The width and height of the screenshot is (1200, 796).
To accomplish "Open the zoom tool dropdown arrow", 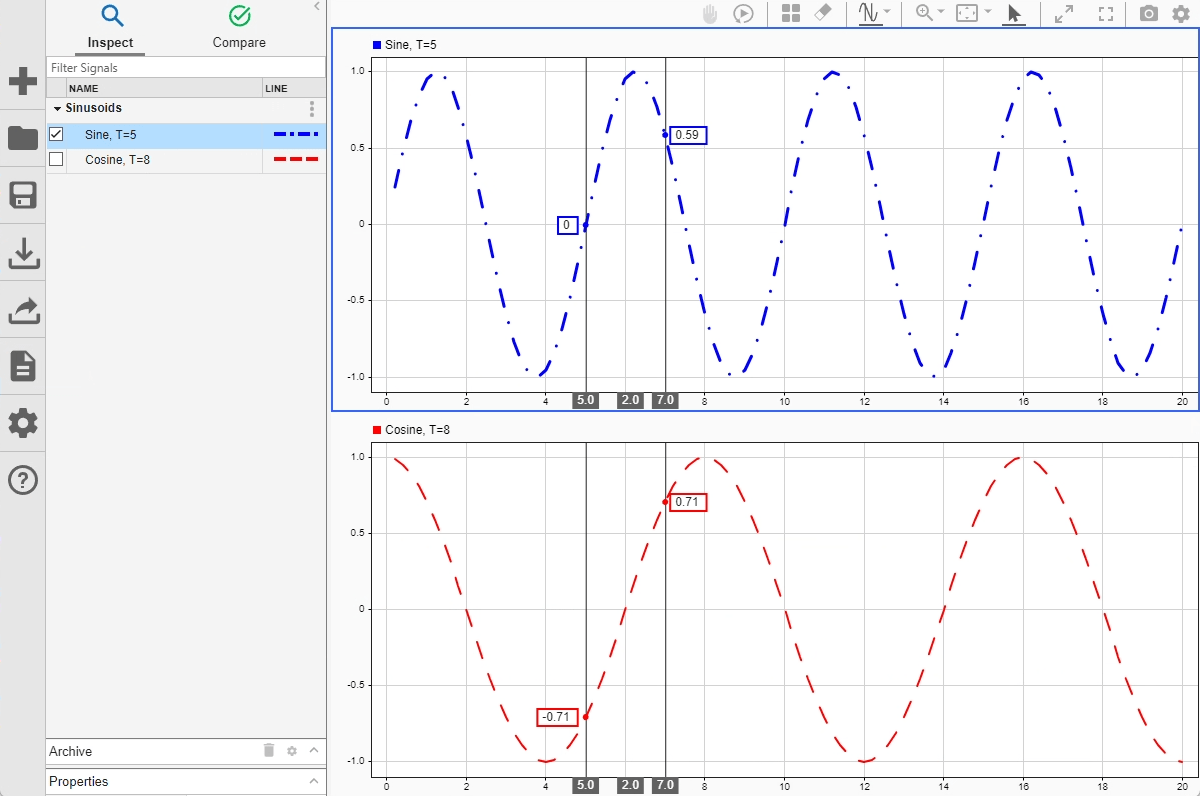I will 941,12.
